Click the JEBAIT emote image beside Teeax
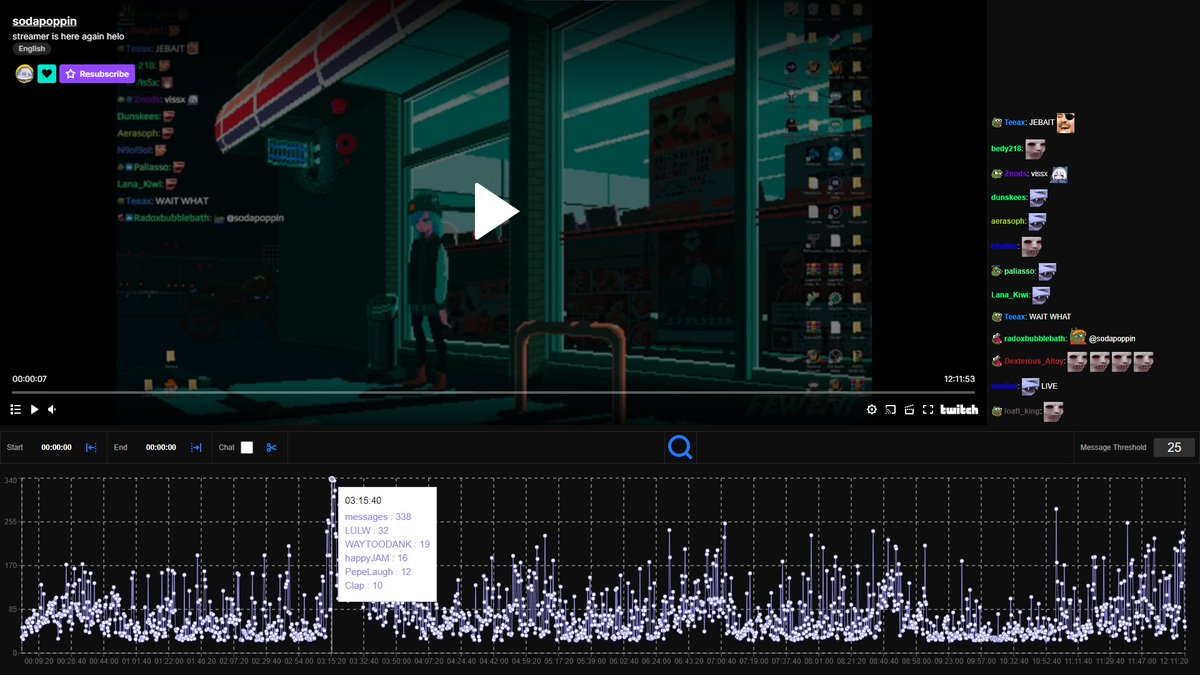The width and height of the screenshot is (1200, 675). (1066, 123)
